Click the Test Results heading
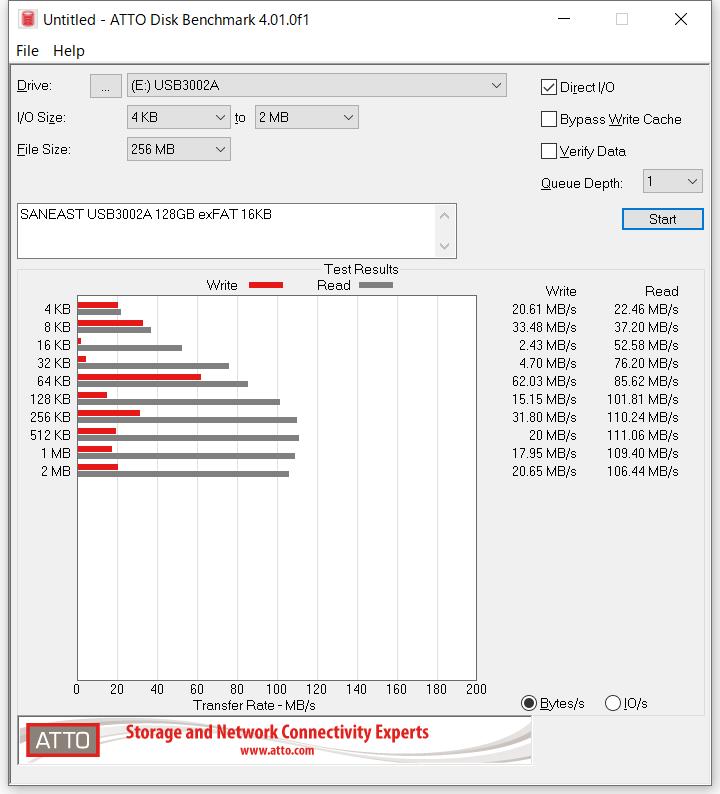 pos(361,269)
